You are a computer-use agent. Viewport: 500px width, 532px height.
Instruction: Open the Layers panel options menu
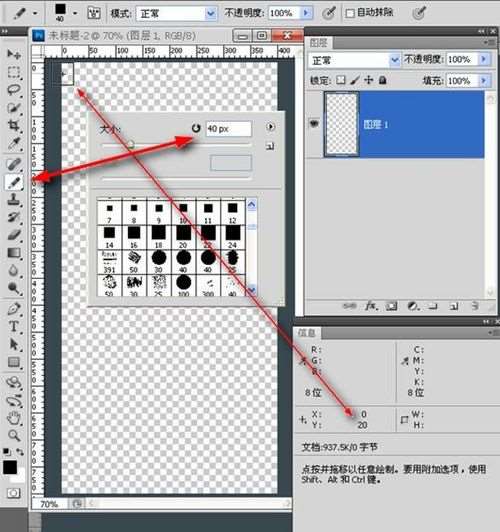tap(490, 42)
